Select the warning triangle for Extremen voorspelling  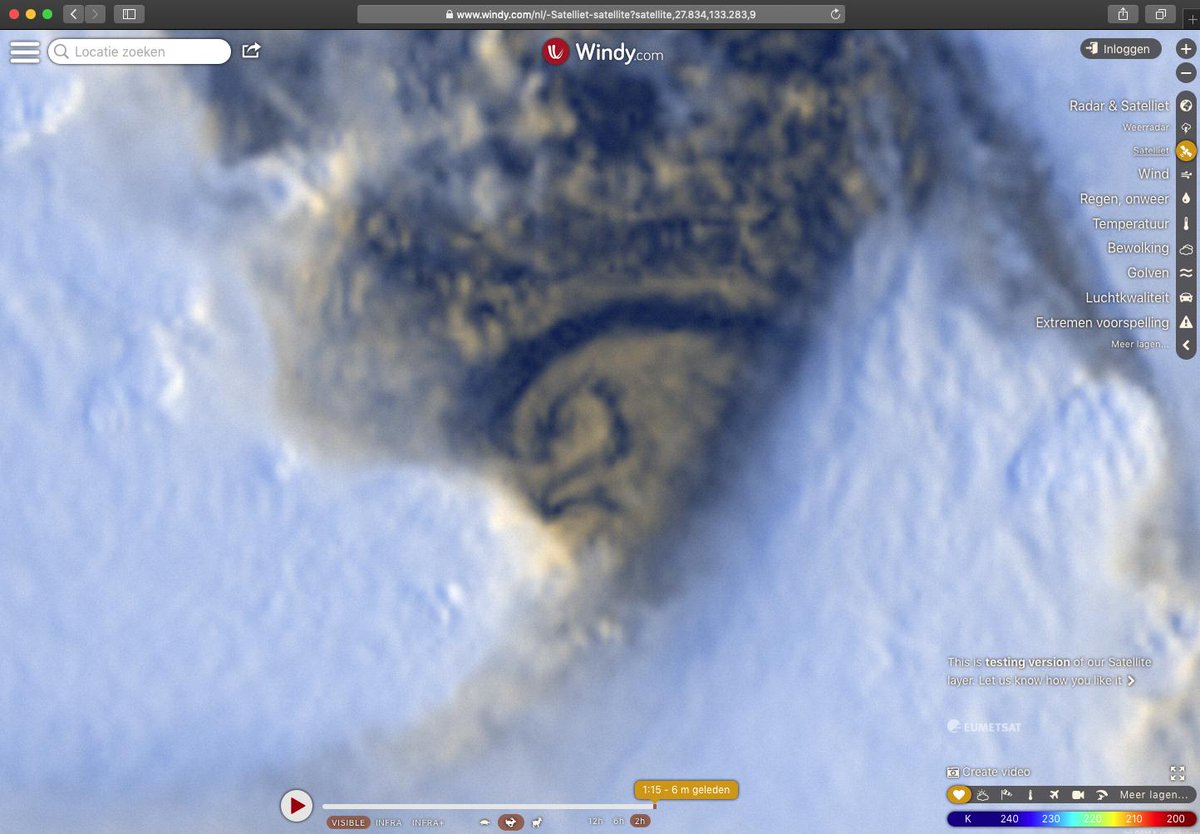tap(1186, 322)
